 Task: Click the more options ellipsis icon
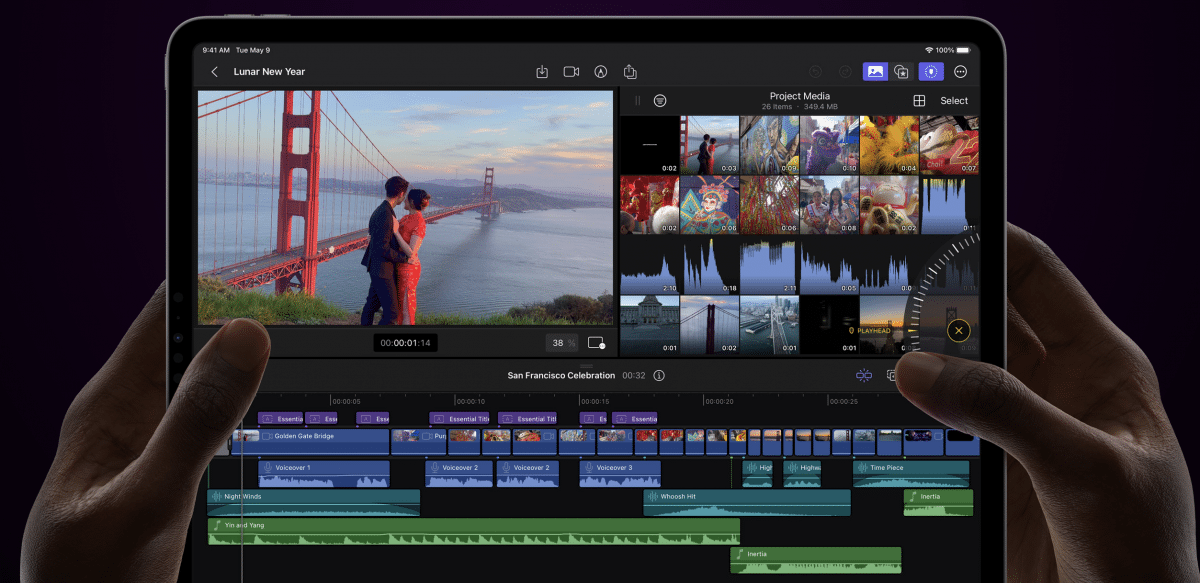click(x=959, y=71)
